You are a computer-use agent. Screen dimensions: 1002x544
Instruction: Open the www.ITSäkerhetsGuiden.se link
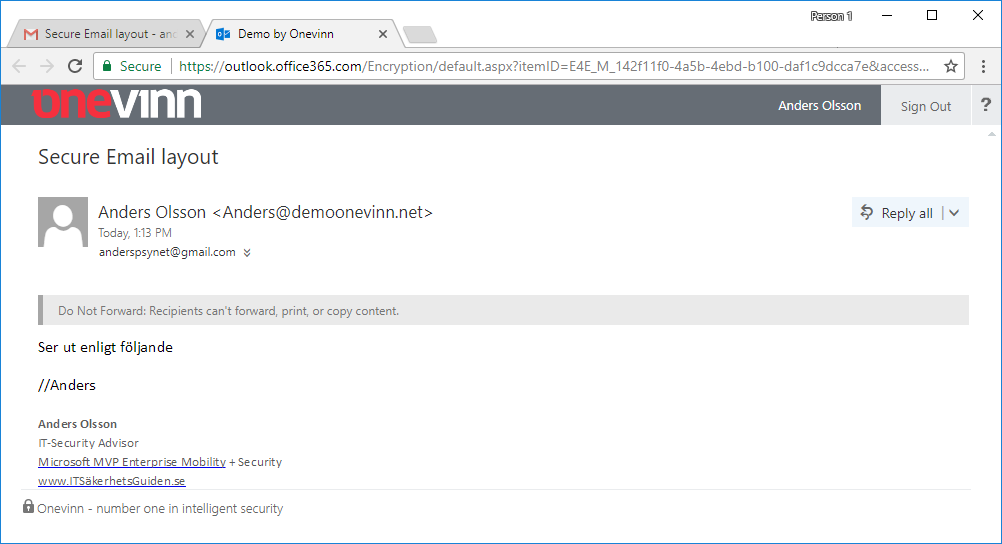[x=111, y=481]
